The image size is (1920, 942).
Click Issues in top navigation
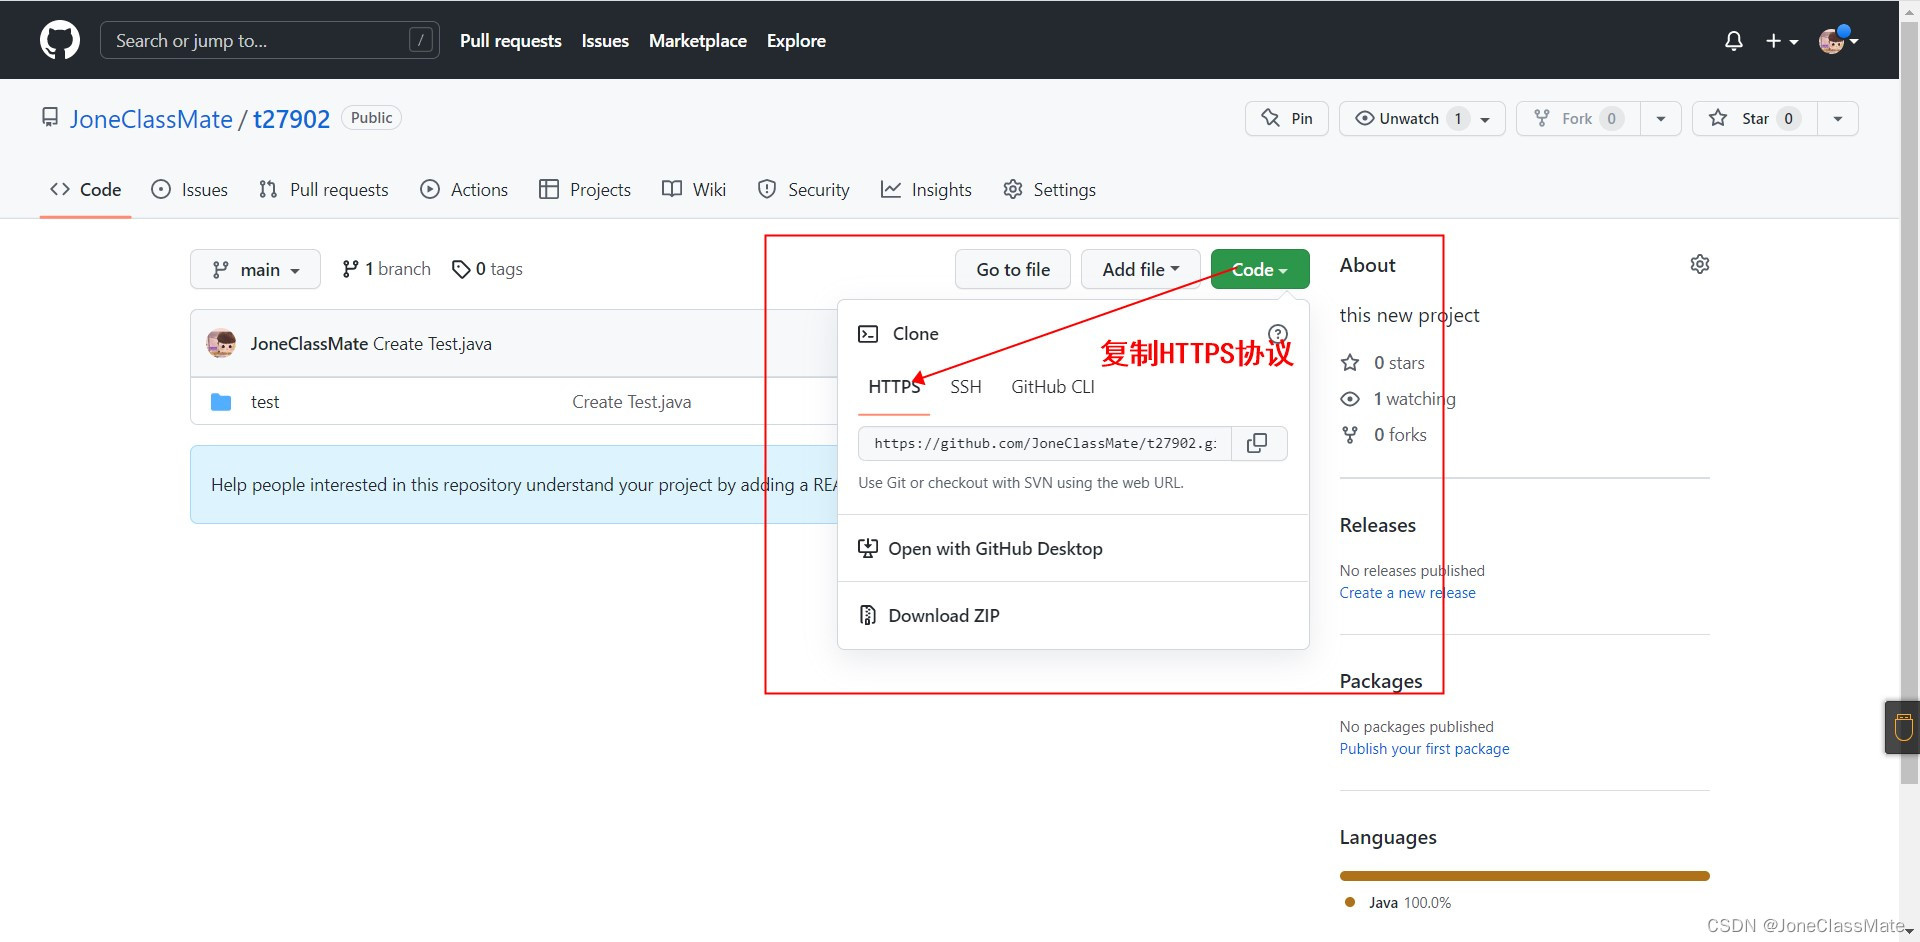coord(605,41)
